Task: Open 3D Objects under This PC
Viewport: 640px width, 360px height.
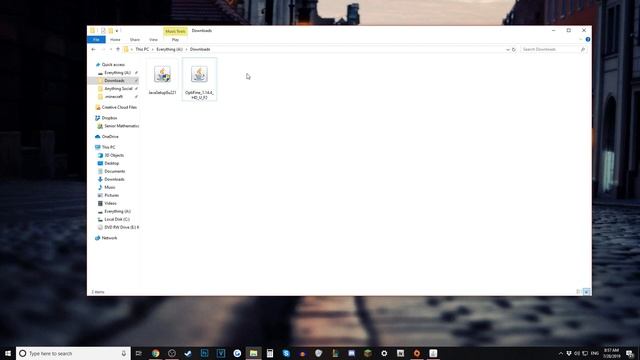Action: click(114, 156)
